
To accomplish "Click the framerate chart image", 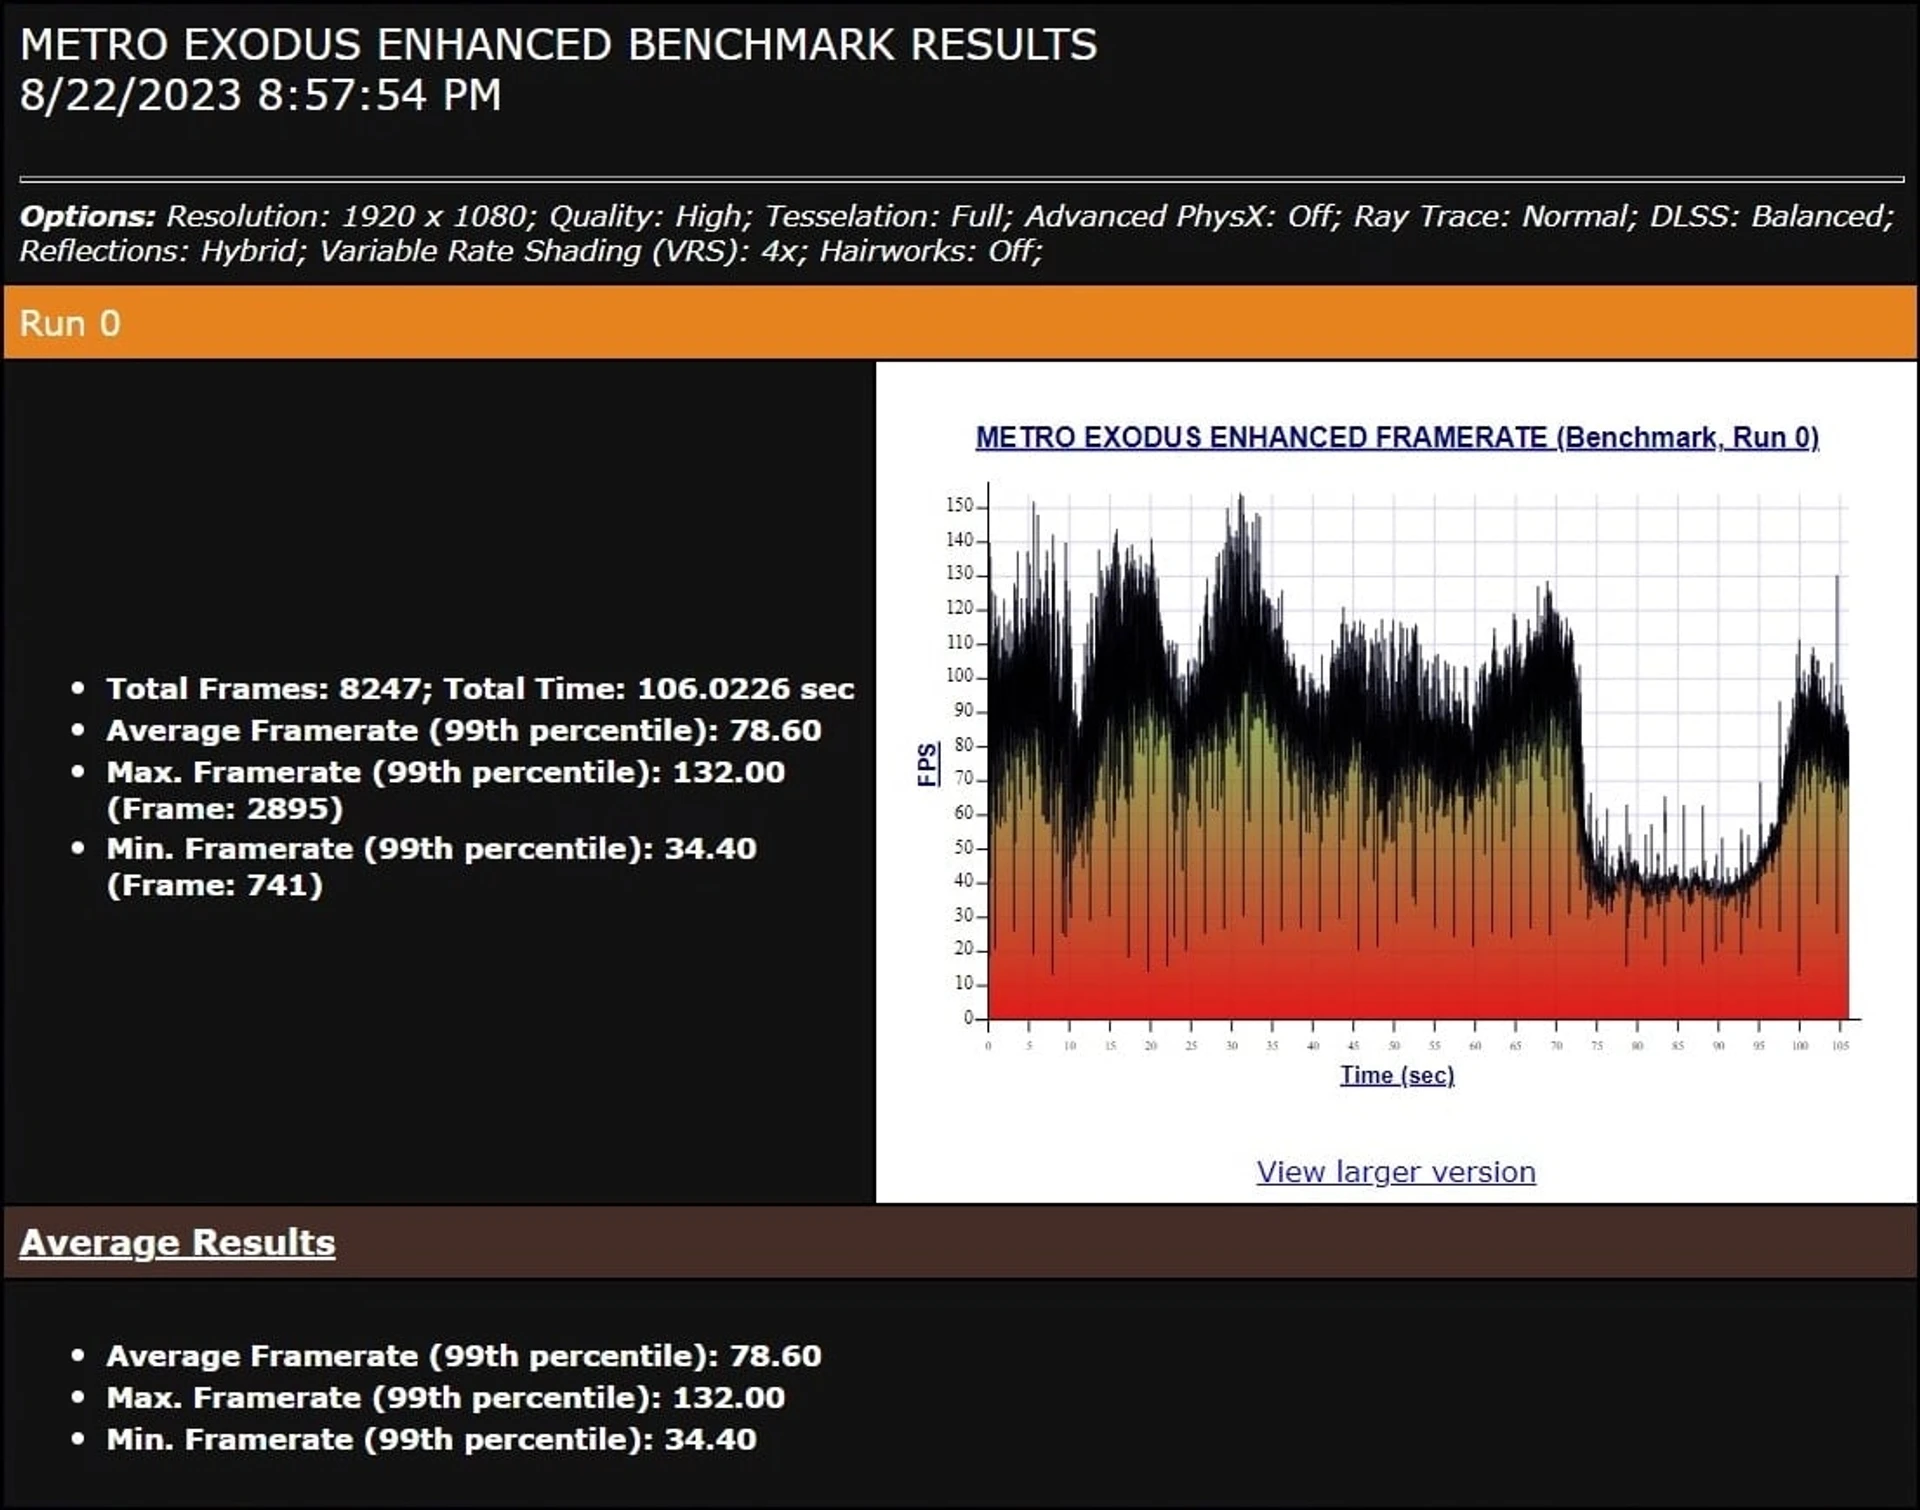I will (x=1397, y=760).
